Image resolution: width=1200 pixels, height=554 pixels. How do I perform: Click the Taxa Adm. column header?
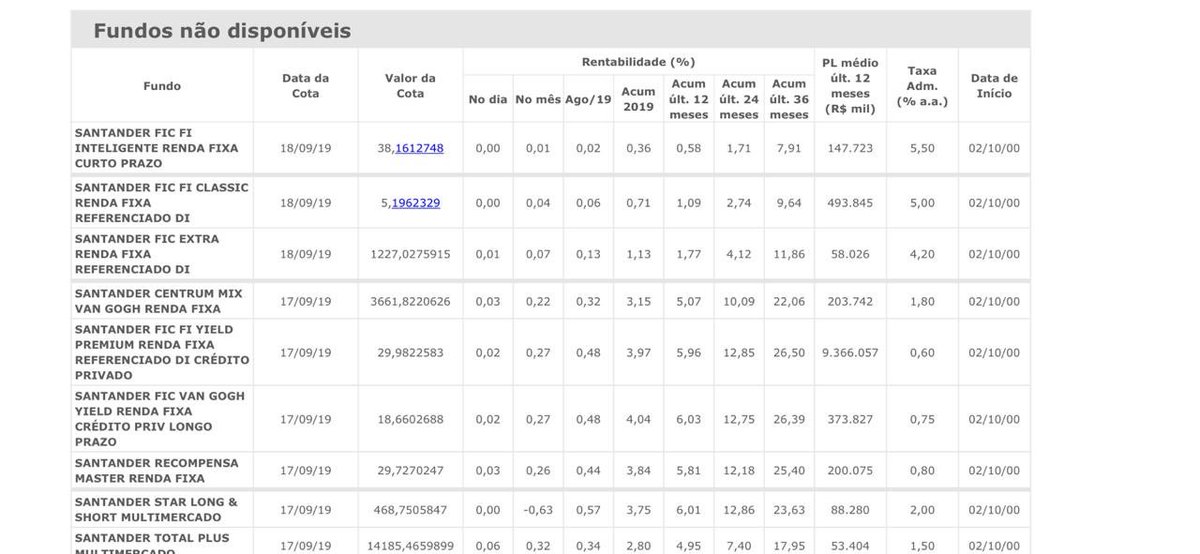(x=922, y=86)
